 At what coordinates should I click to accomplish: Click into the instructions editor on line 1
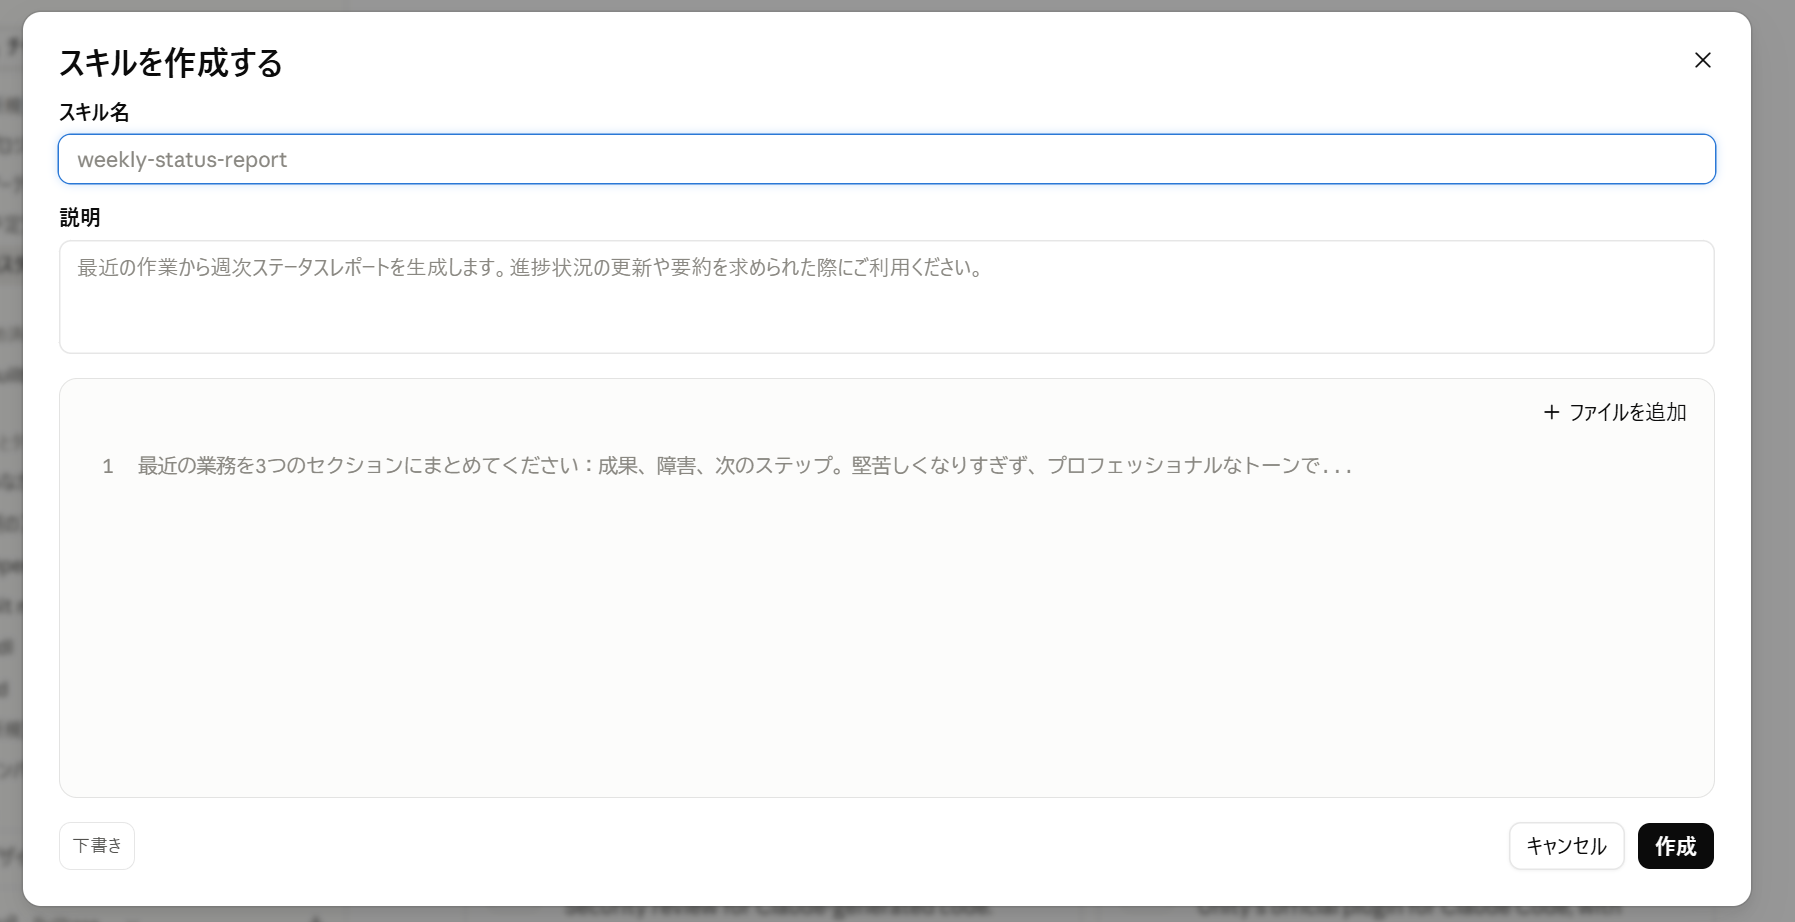click(745, 466)
